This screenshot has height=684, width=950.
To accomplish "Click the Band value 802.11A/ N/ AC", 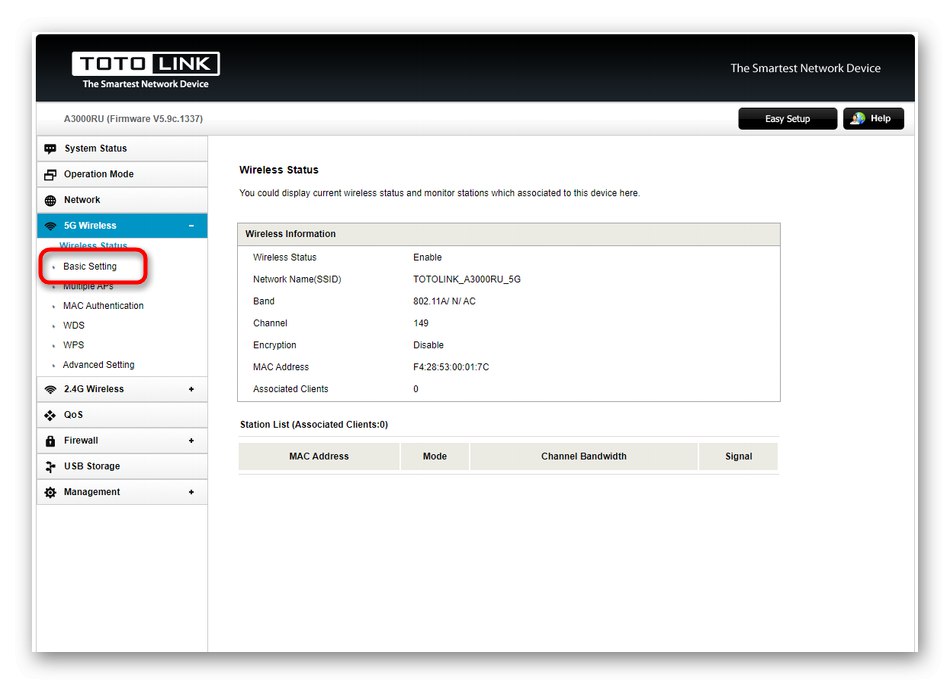I will [445, 301].
